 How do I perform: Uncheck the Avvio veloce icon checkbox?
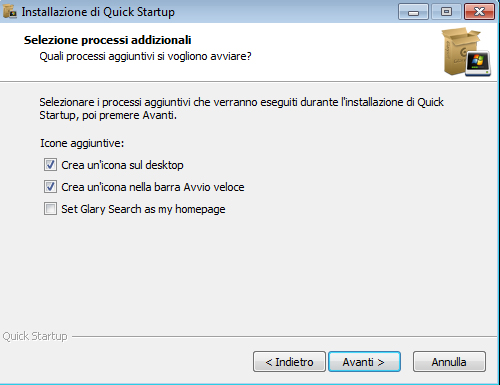tap(50, 187)
